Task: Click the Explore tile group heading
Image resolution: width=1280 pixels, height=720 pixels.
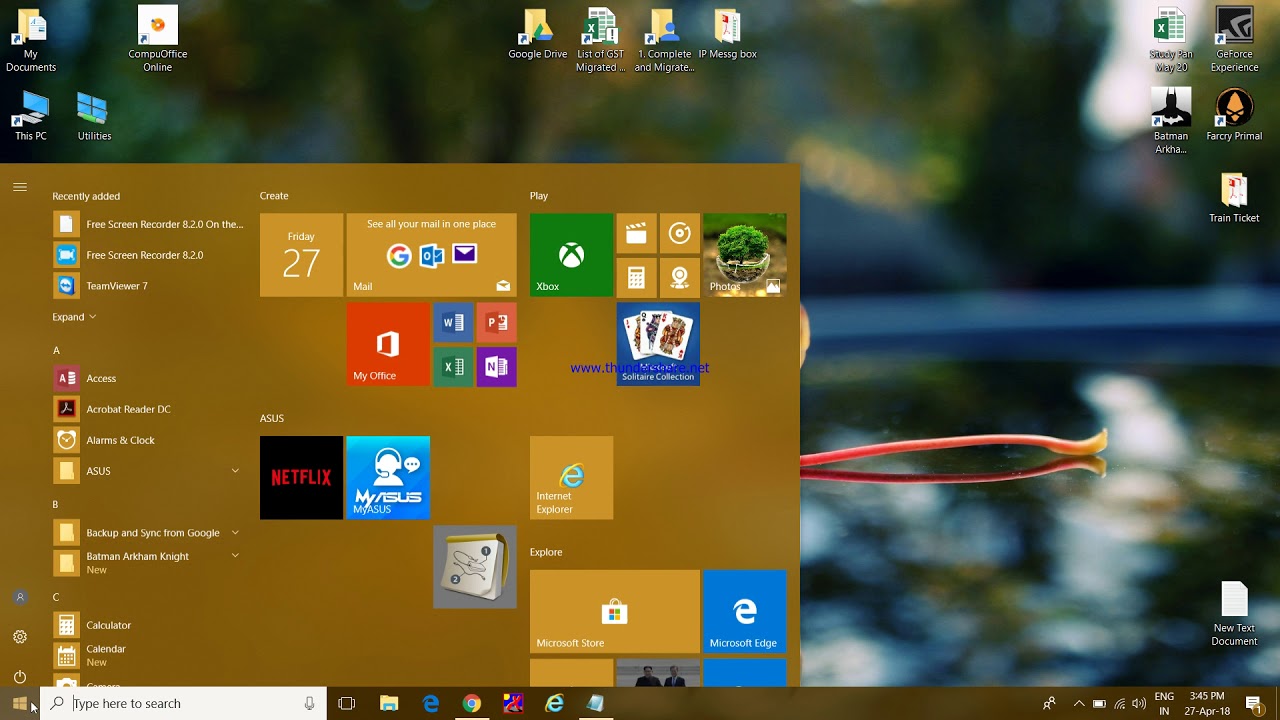Action: click(546, 552)
